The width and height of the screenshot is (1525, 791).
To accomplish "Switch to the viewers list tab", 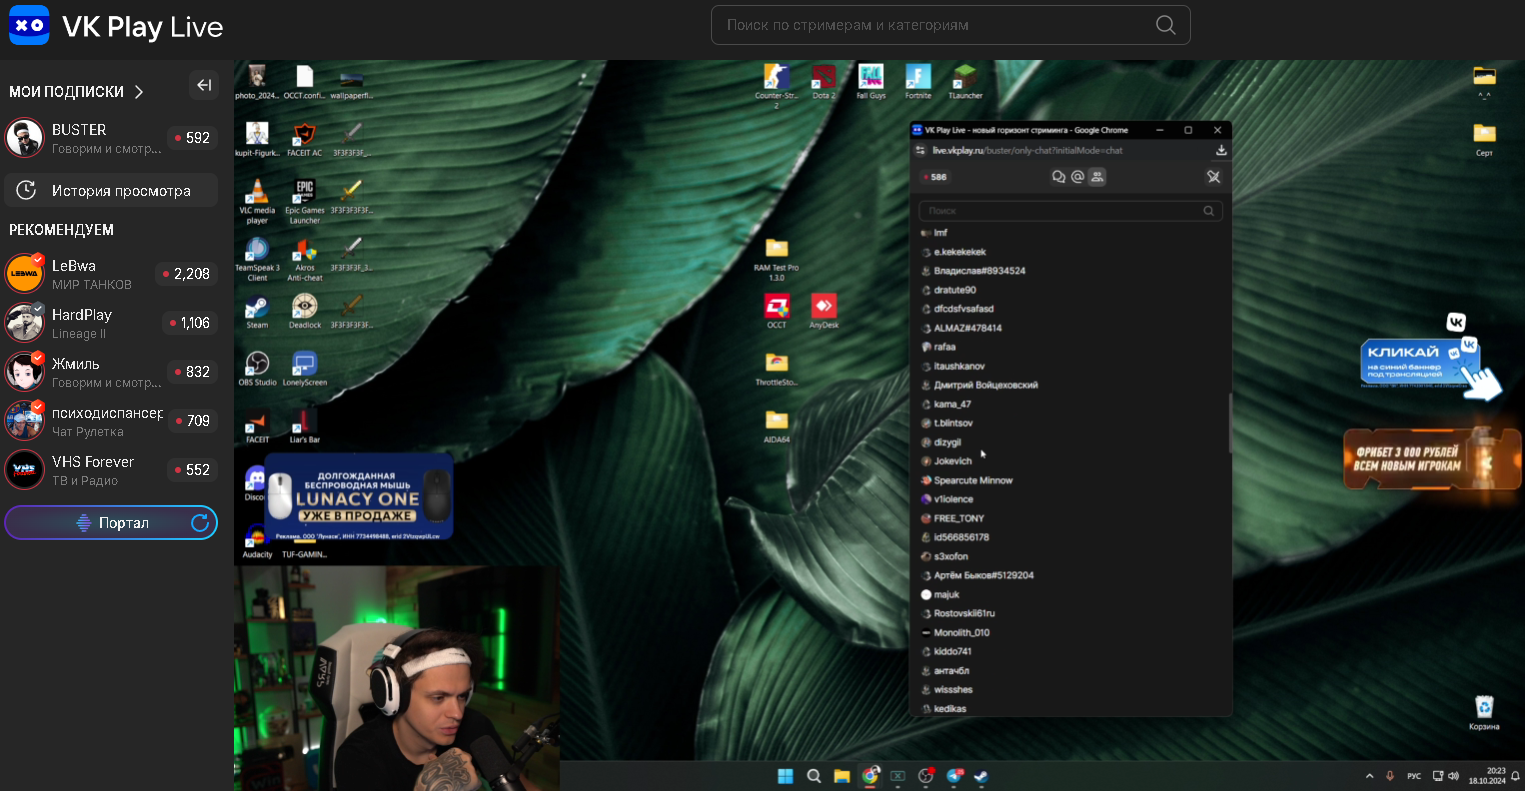I will pyautogui.click(x=1097, y=177).
